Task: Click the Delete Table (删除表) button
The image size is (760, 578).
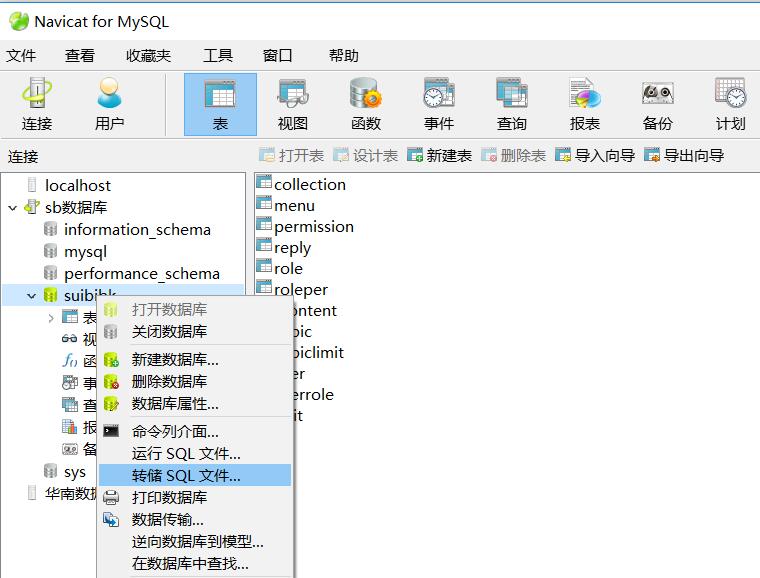Action: pyautogui.click(x=513, y=156)
